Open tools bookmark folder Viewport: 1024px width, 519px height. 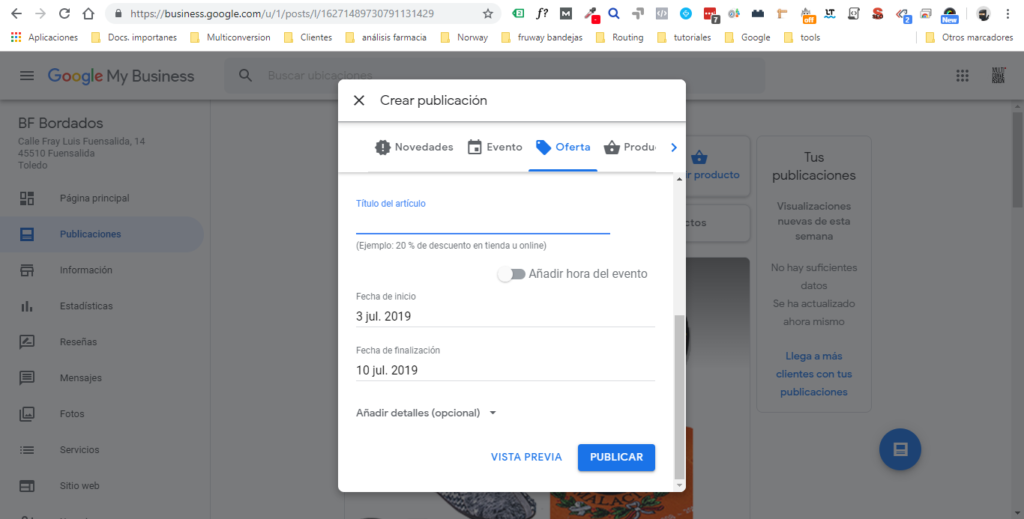pyautogui.click(x=802, y=38)
